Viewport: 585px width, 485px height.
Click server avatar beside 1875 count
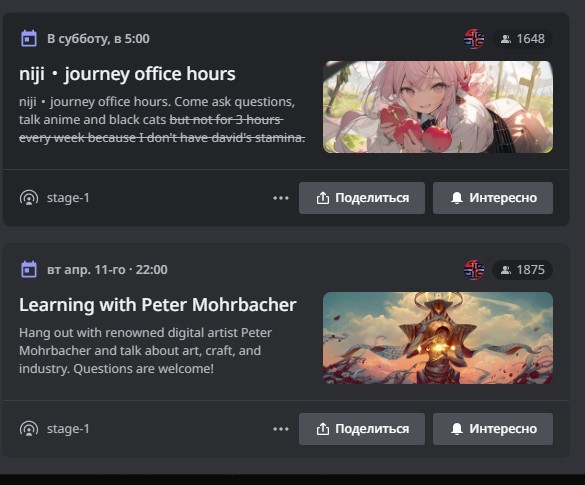tap(474, 270)
